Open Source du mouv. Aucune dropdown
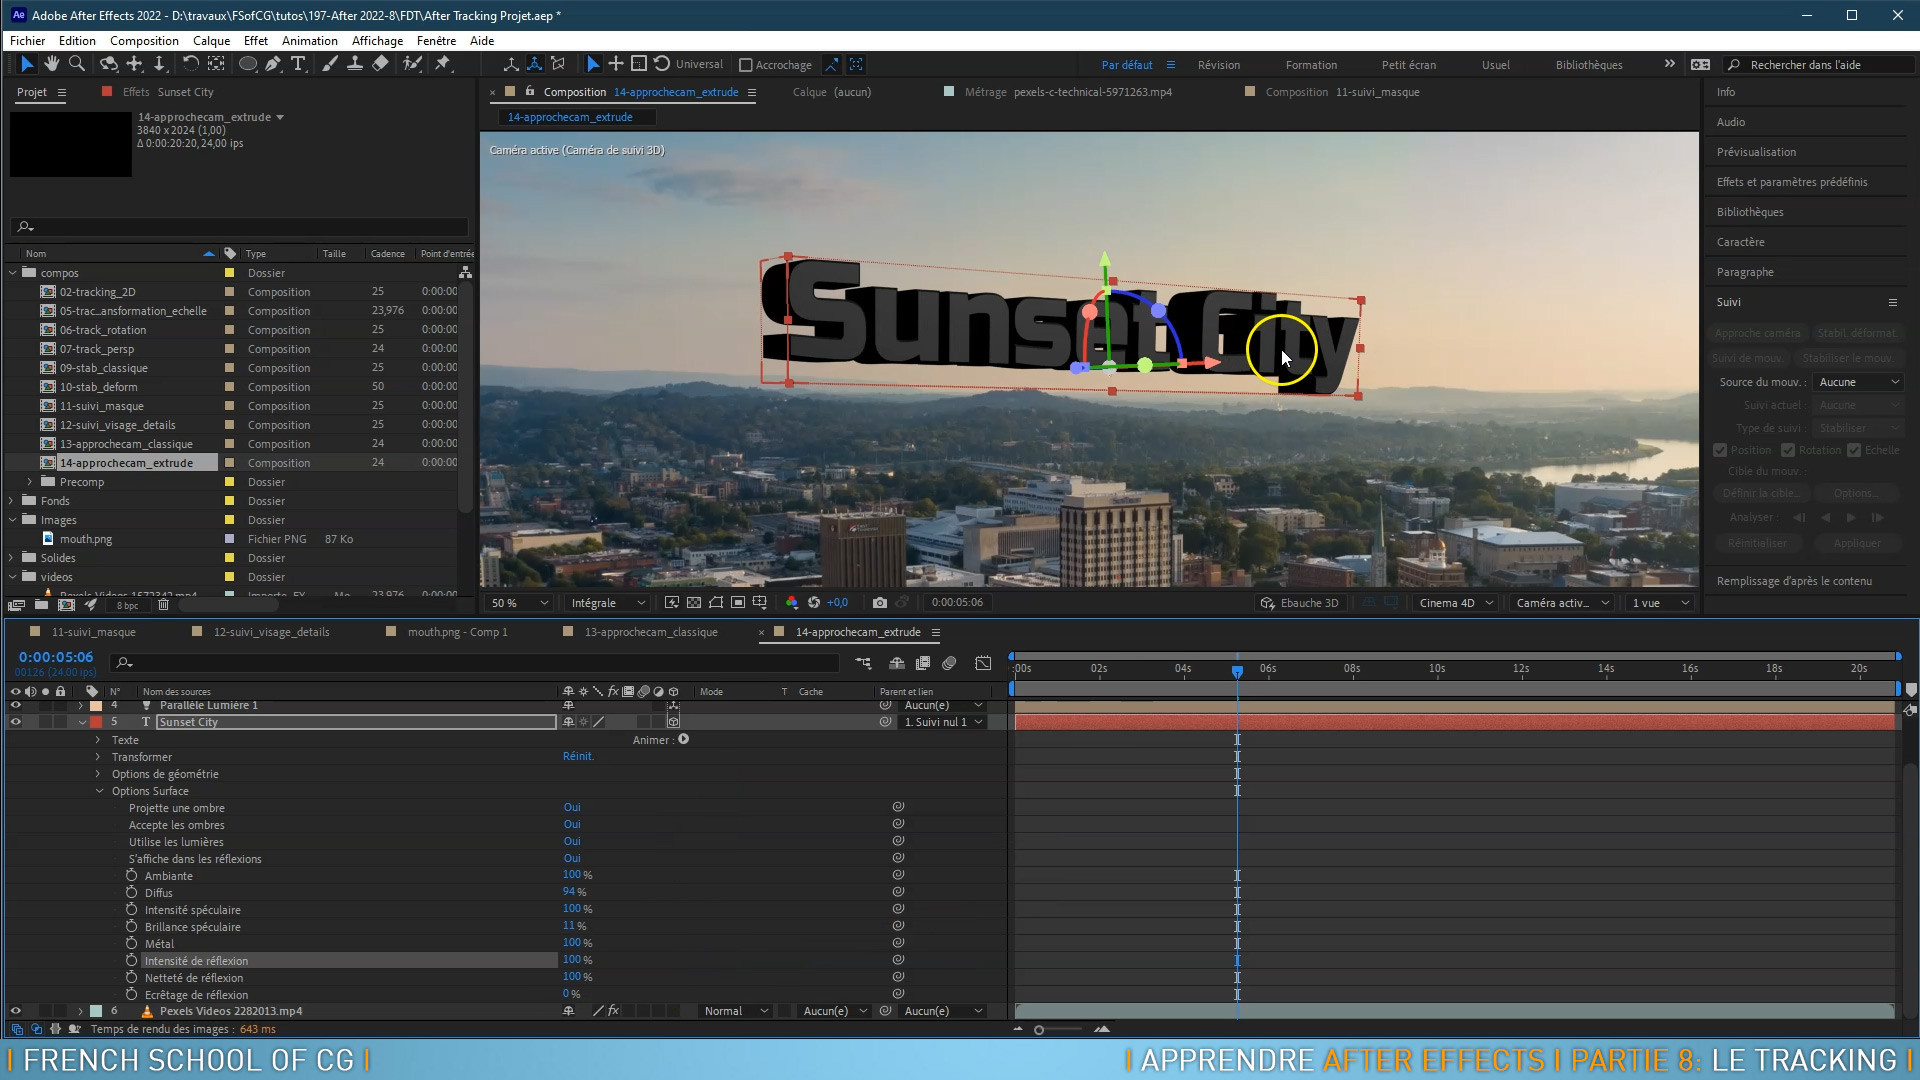1920x1080 pixels. (x=1858, y=382)
